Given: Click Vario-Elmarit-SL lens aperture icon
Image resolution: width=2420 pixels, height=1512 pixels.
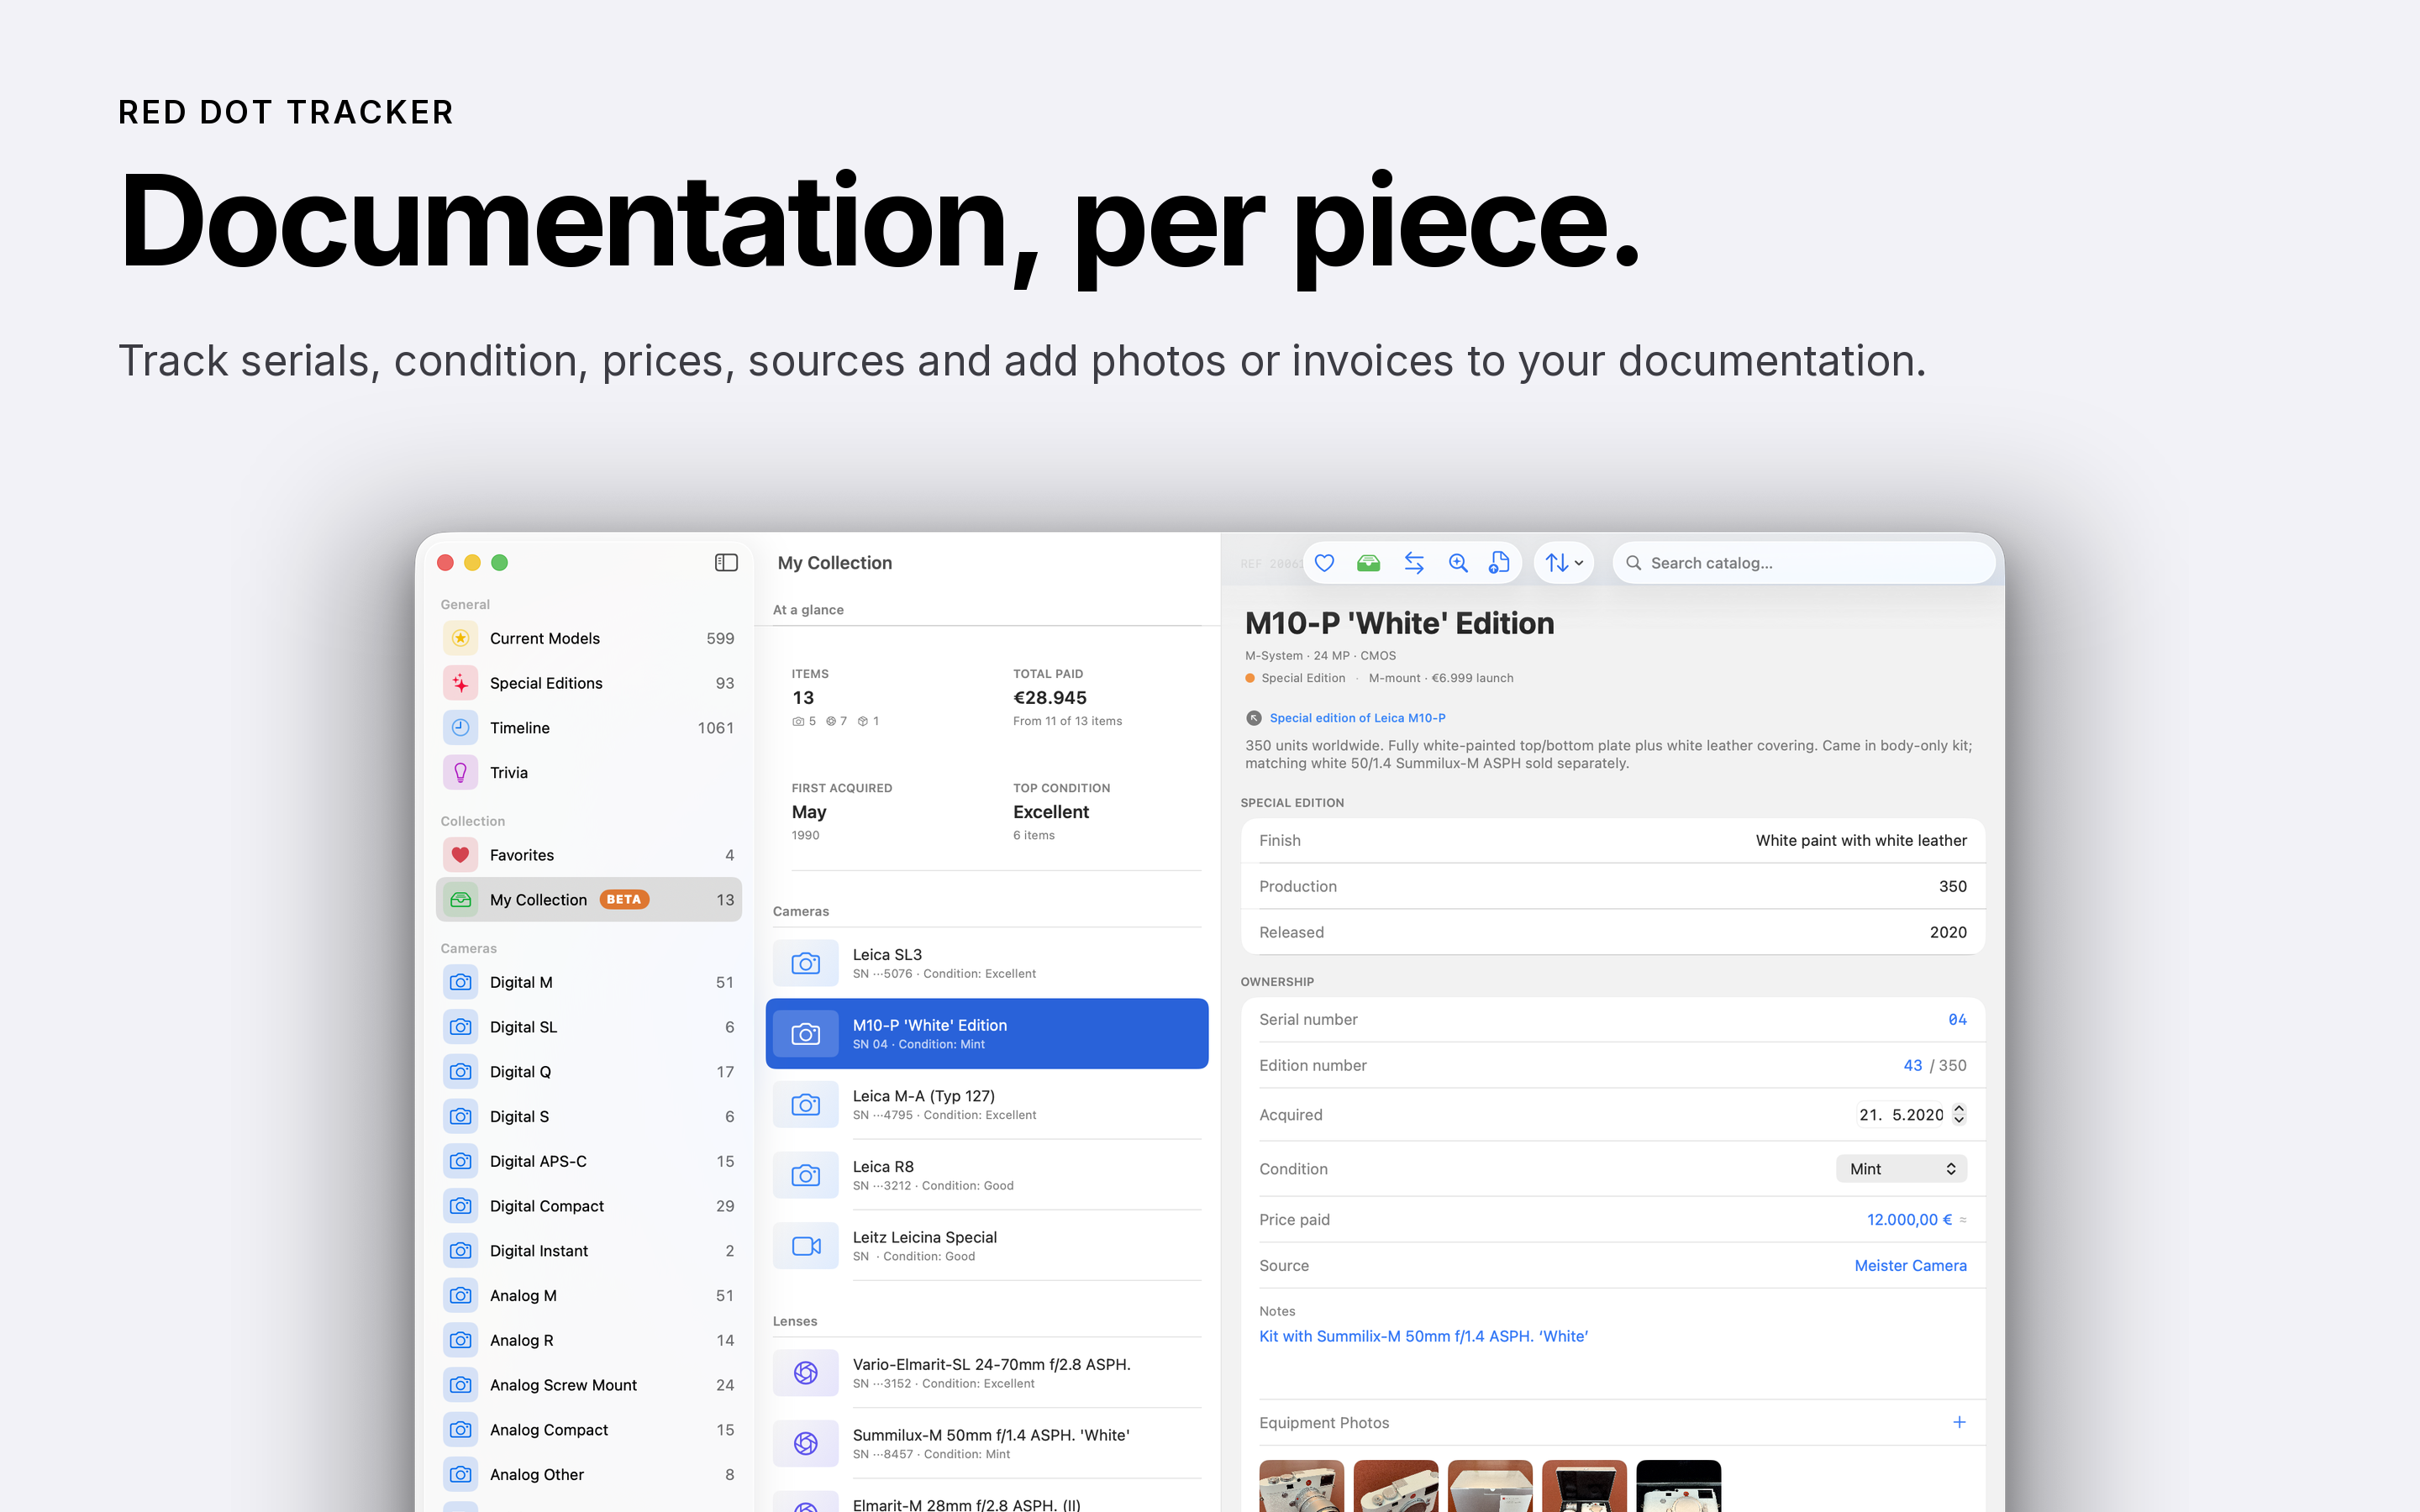Looking at the screenshot, I should point(805,1373).
